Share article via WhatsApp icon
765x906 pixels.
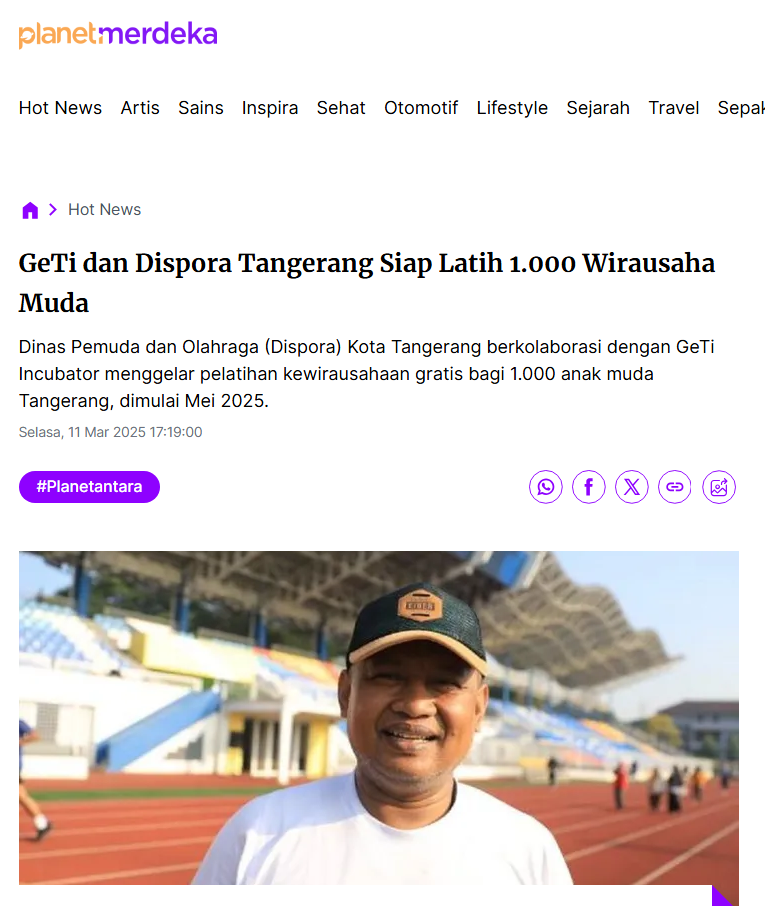click(545, 487)
